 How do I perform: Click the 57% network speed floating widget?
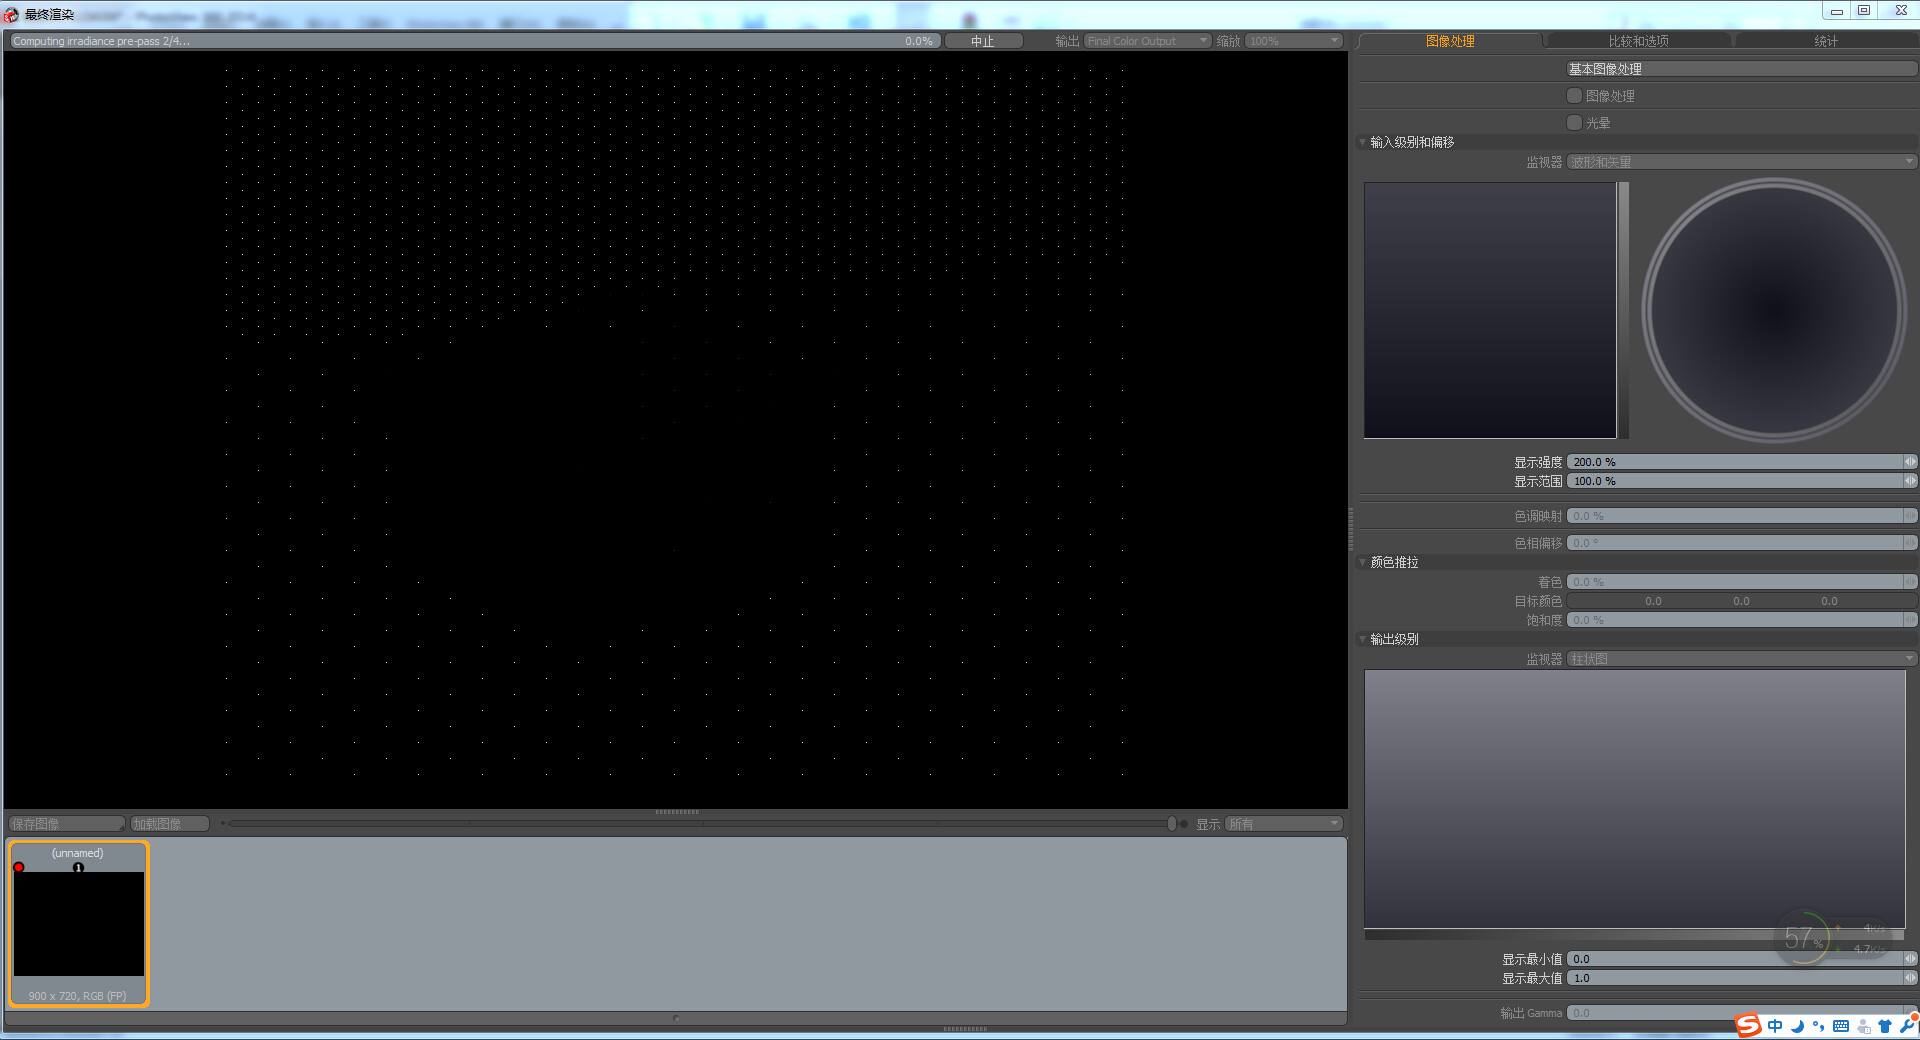pyautogui.click(x=1834, y=938)
